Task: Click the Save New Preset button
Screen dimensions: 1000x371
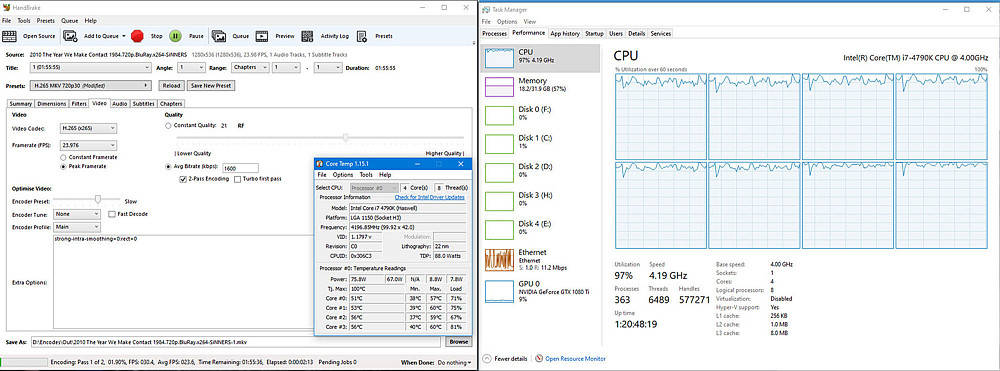Action: (211, 85)
